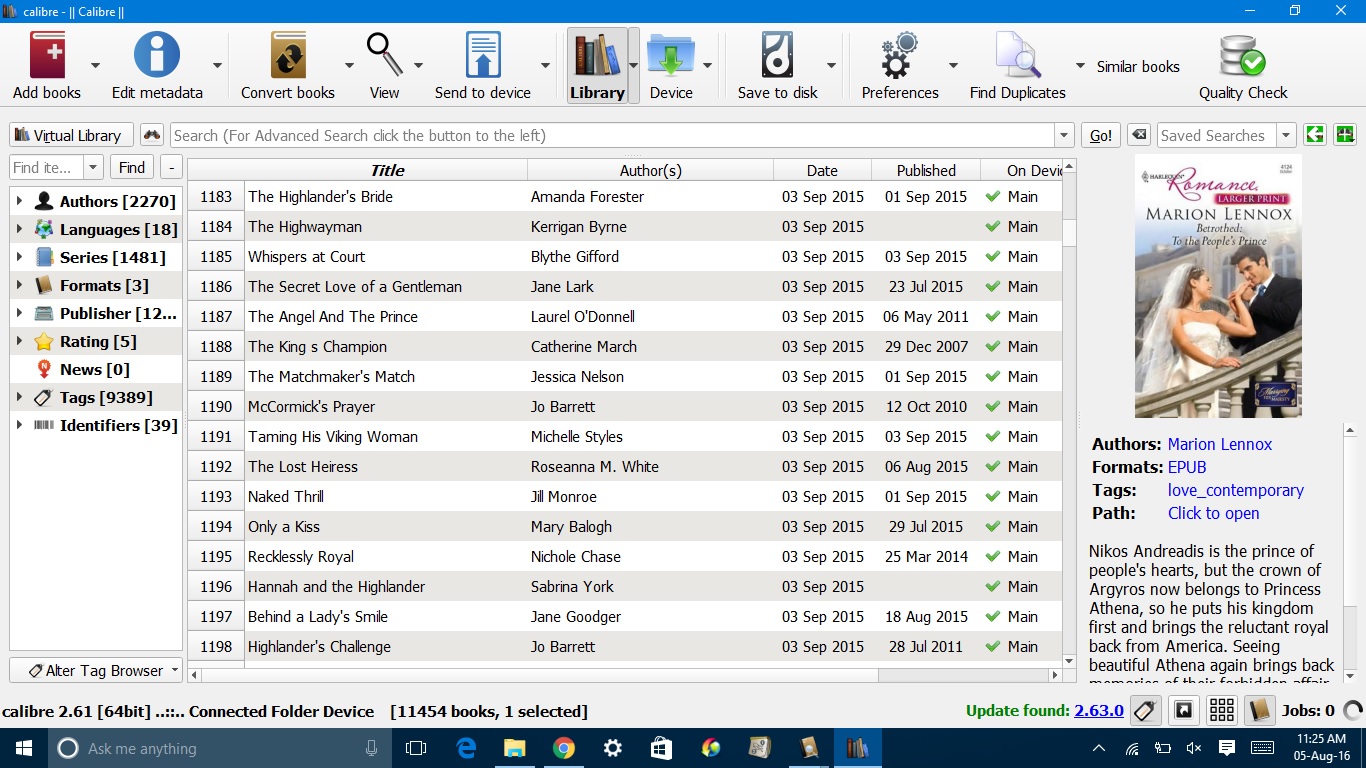Open the Convert books dropdown arrow
1366x768 pixels.
coord(349,66)
